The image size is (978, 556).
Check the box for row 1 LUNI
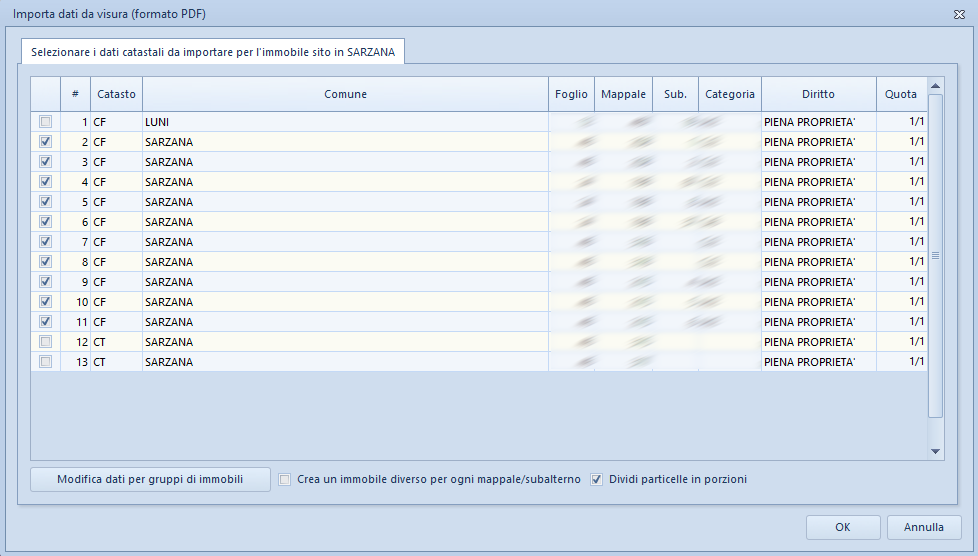point(45,122)
